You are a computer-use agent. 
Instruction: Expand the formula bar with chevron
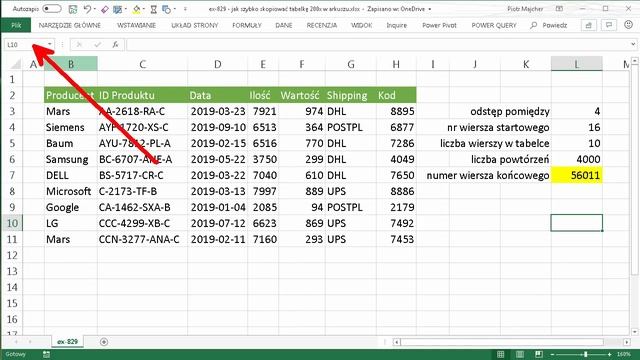click(633, 44)
